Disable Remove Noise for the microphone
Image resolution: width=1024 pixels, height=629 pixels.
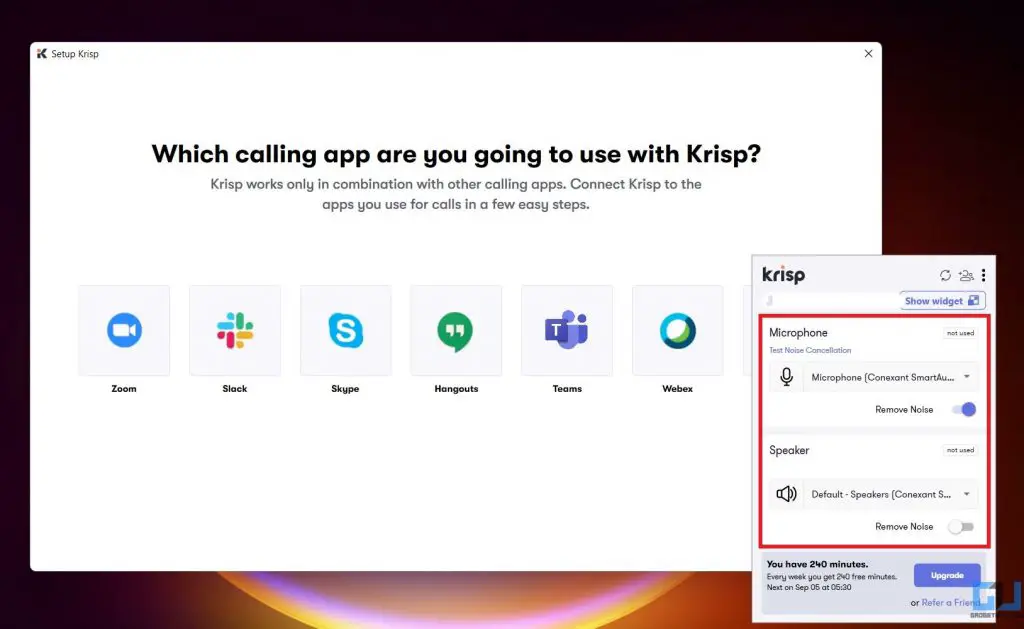click(963, 409)
